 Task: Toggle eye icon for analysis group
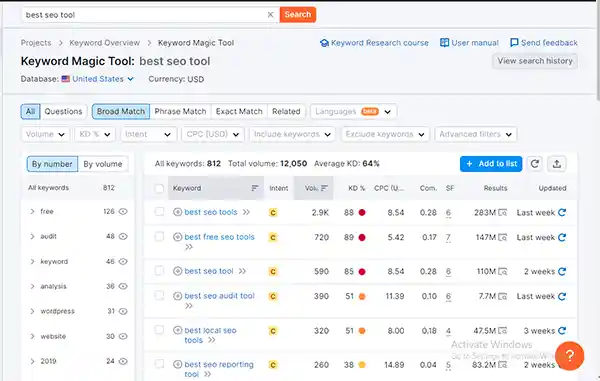pyautogui.click(x=123, y=286)
